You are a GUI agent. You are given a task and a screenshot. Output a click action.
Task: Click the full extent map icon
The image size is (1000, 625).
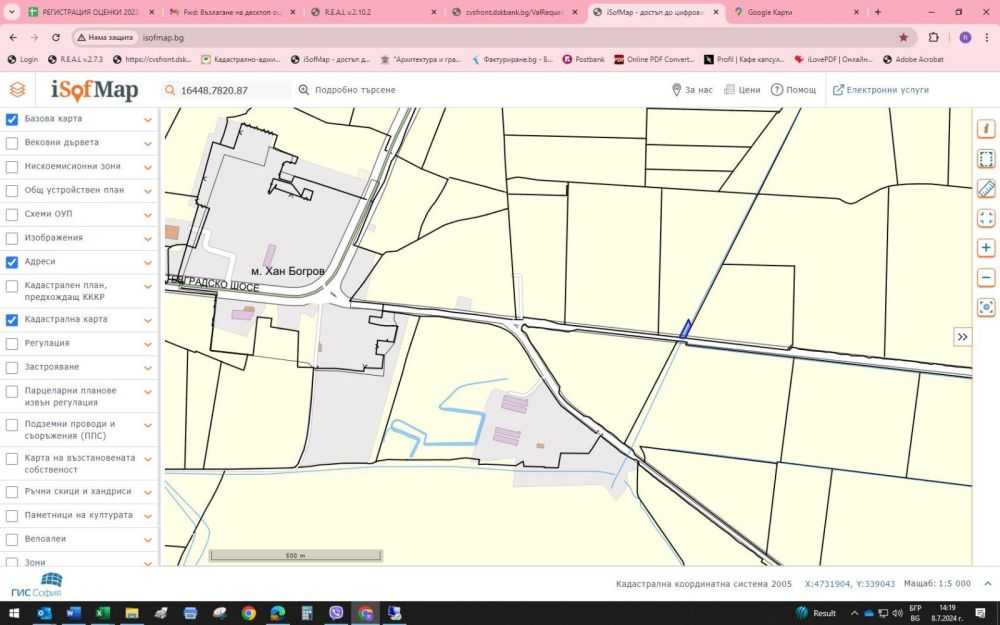click(986, 218)
